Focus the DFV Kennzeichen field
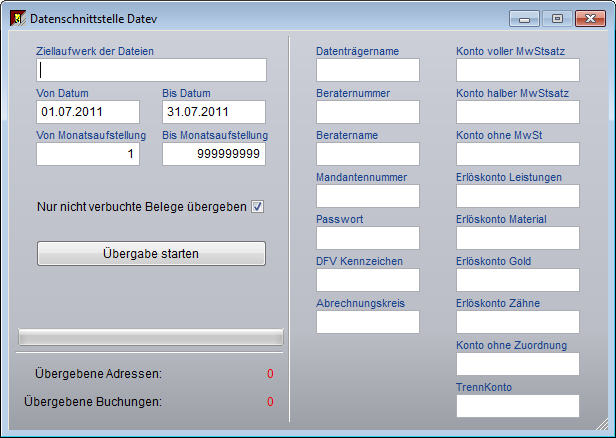This screenshot has width=616, height=438. (x=368, y=280)
